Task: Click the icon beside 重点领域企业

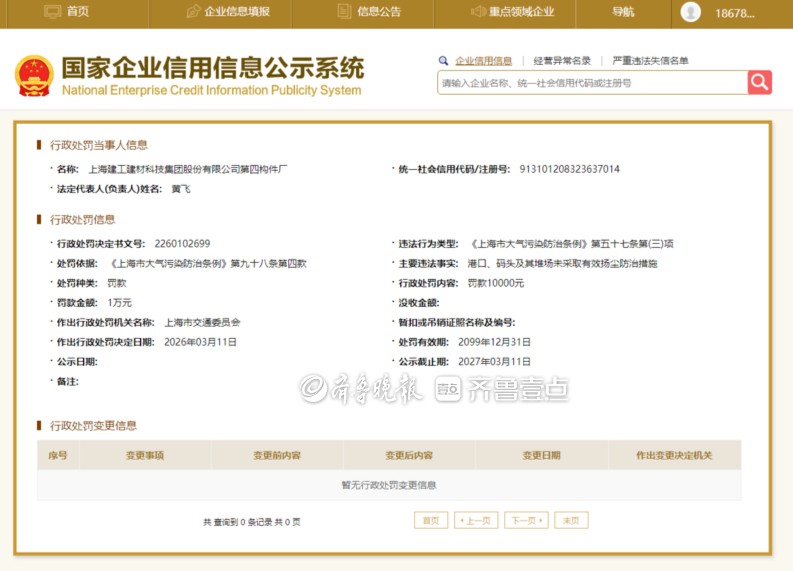Action: [x=478, y=12]
